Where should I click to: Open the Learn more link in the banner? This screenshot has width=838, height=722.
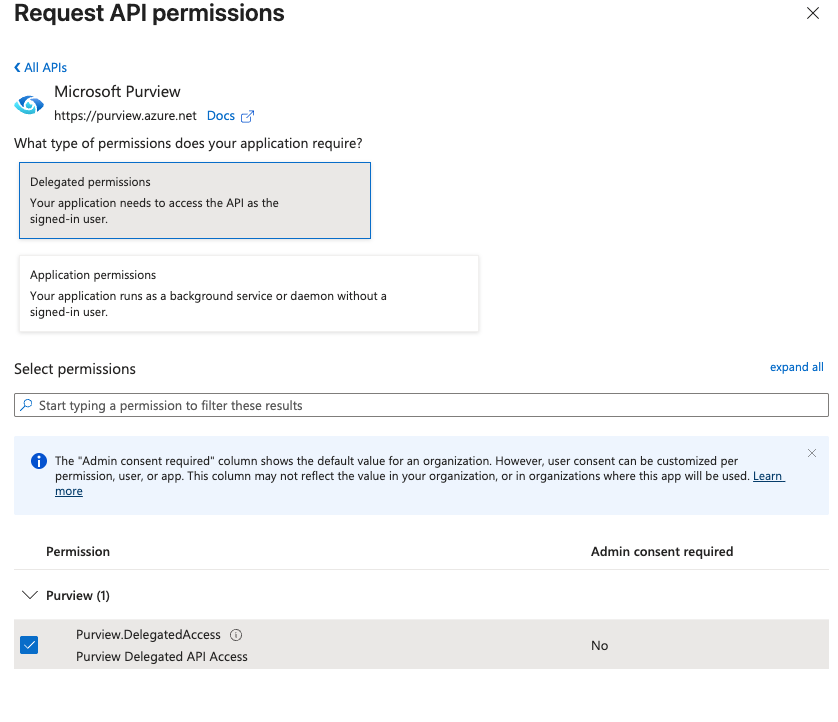768,476
